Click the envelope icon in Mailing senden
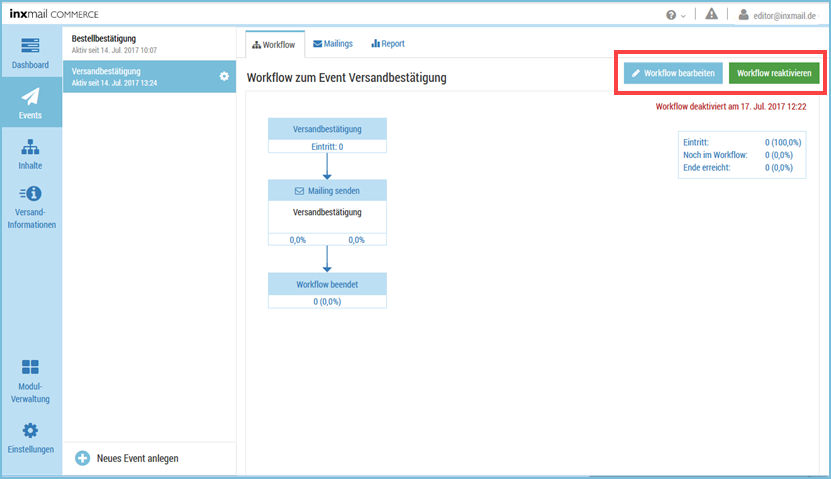The height and width of the screenshot is (479, 831). coord(299,191)
